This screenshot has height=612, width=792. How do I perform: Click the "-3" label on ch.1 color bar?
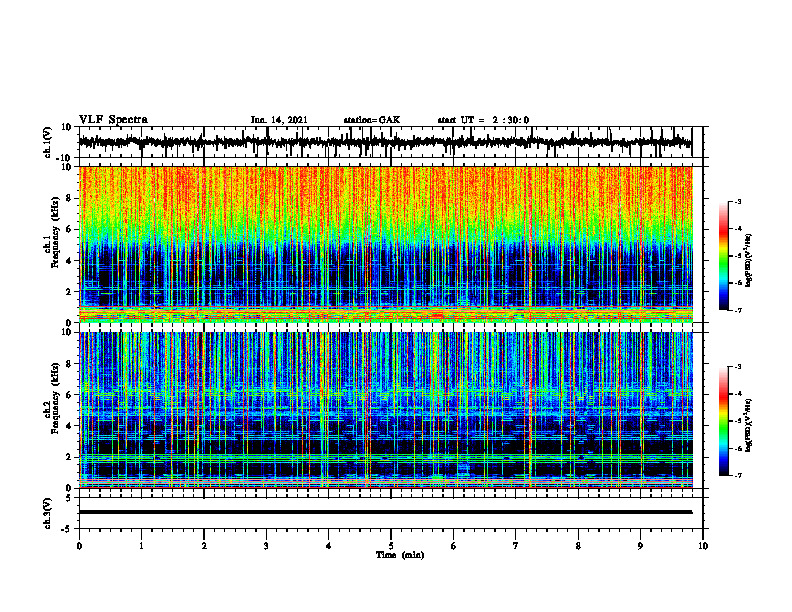[x=737, y=202]
